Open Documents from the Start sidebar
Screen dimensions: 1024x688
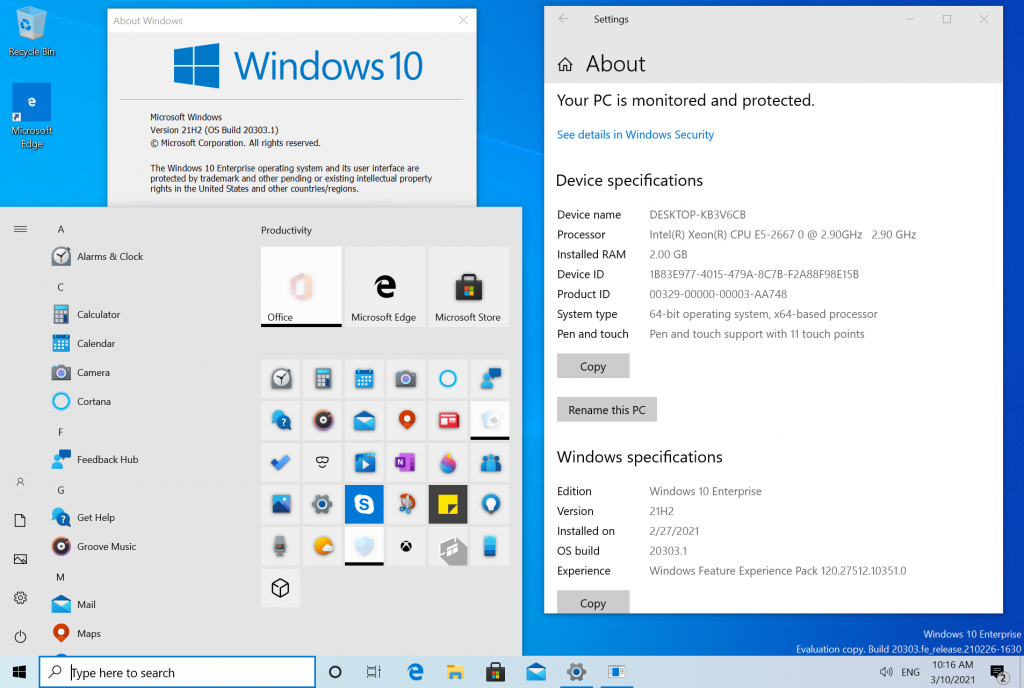20,520
